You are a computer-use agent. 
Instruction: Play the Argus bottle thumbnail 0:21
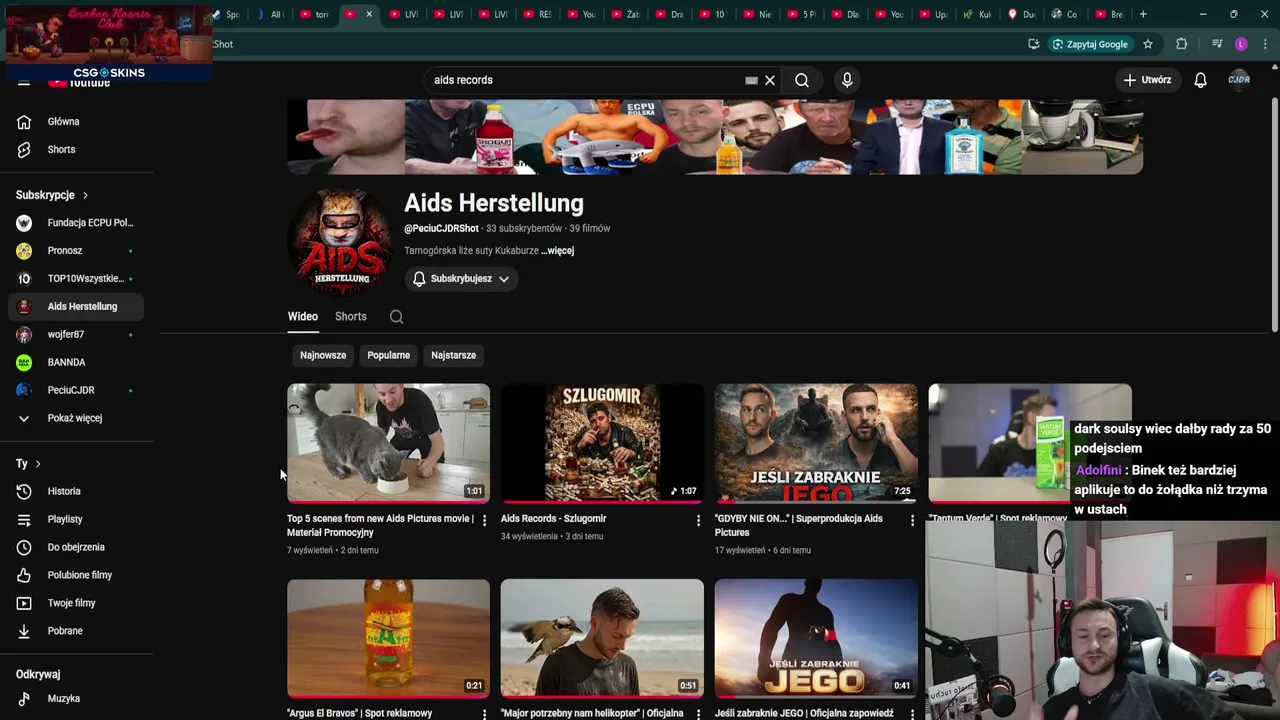388,638
